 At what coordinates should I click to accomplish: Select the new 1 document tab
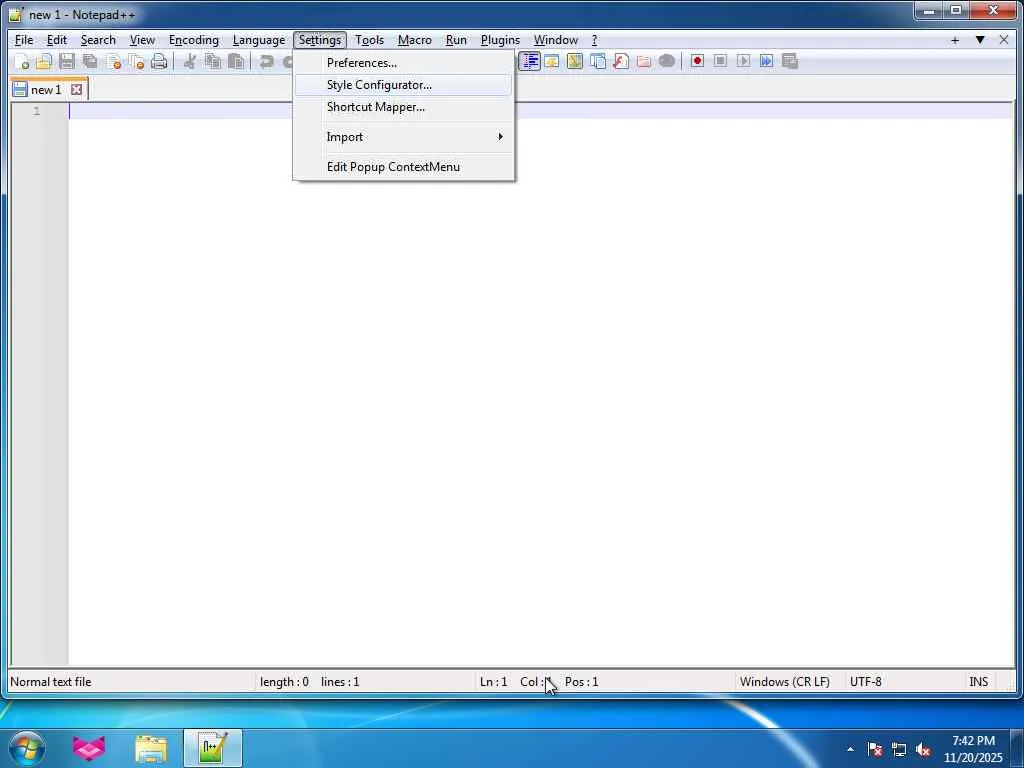(x=46, y=89)
